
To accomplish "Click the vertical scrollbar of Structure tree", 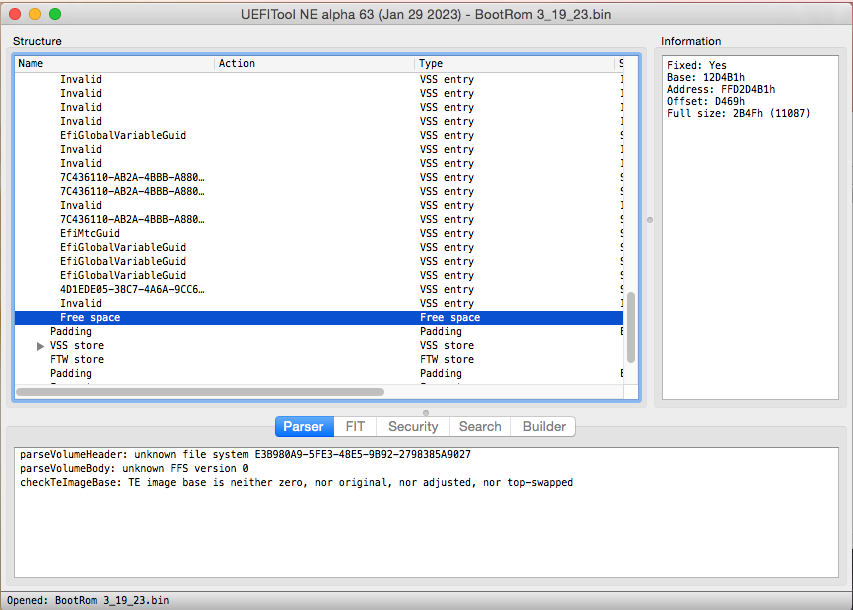I will (631, 327).
